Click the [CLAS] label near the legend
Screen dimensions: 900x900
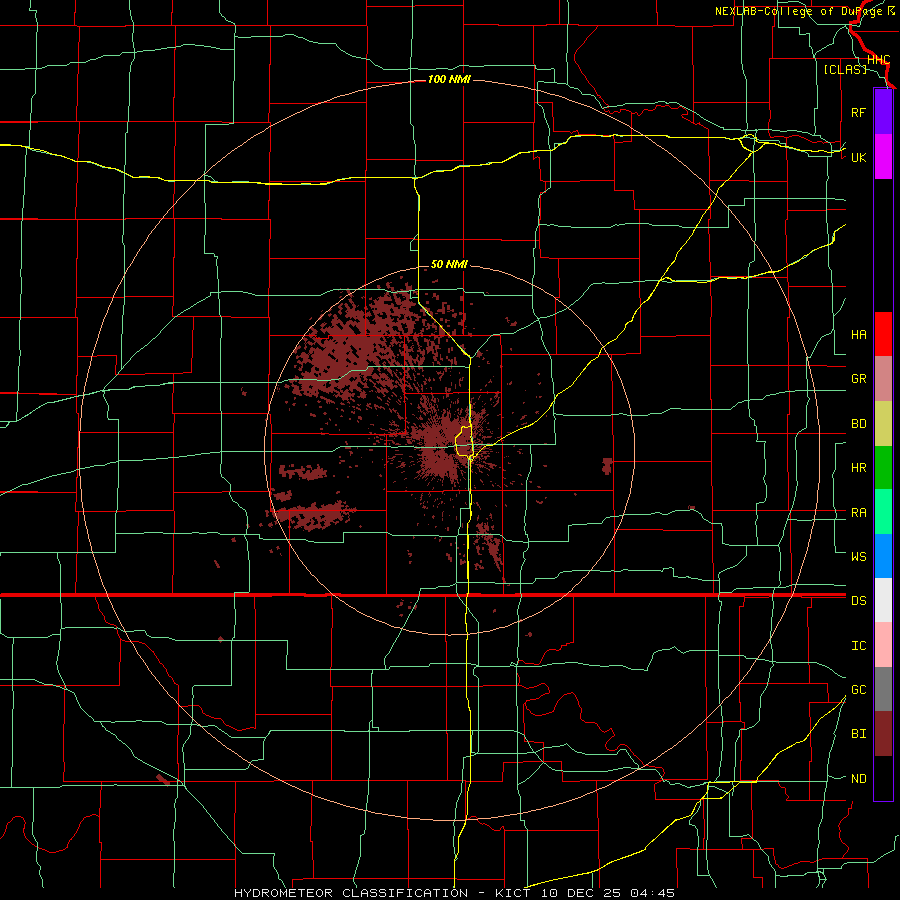tap(845, 69)
